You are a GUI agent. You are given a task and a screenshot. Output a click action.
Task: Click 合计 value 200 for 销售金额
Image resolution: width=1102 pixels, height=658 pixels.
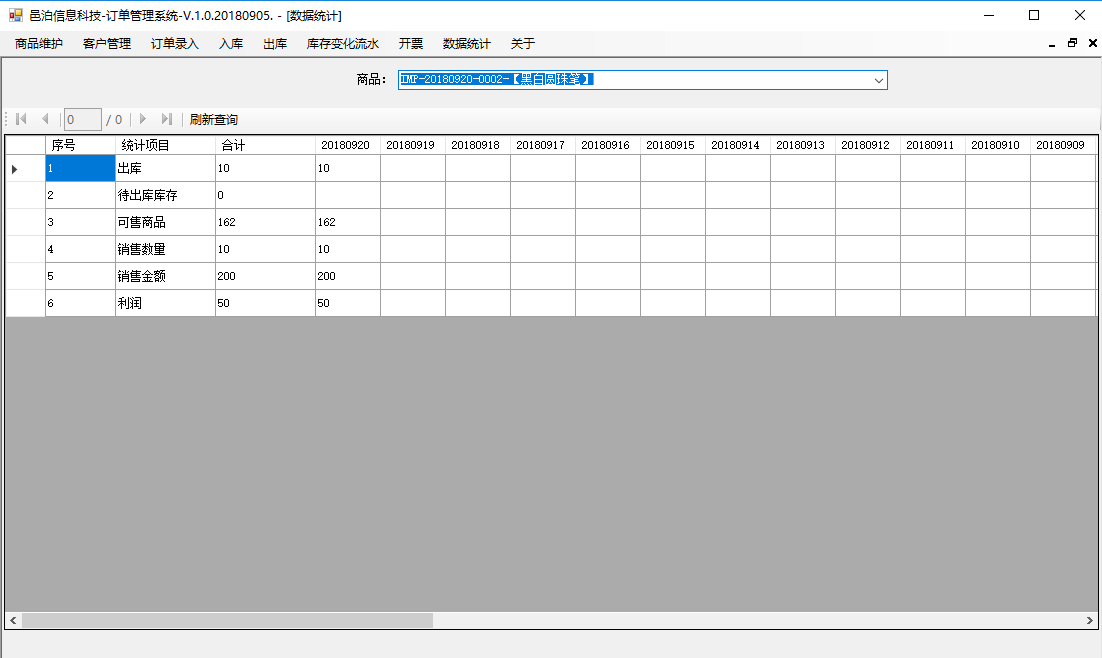265,276
